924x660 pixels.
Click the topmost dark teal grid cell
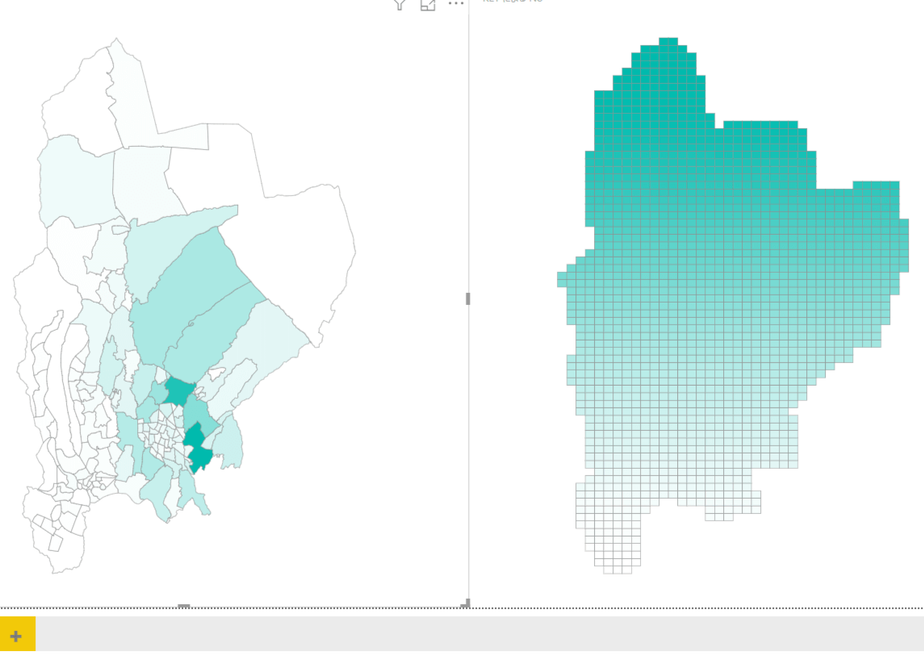[x=668, y=41]
